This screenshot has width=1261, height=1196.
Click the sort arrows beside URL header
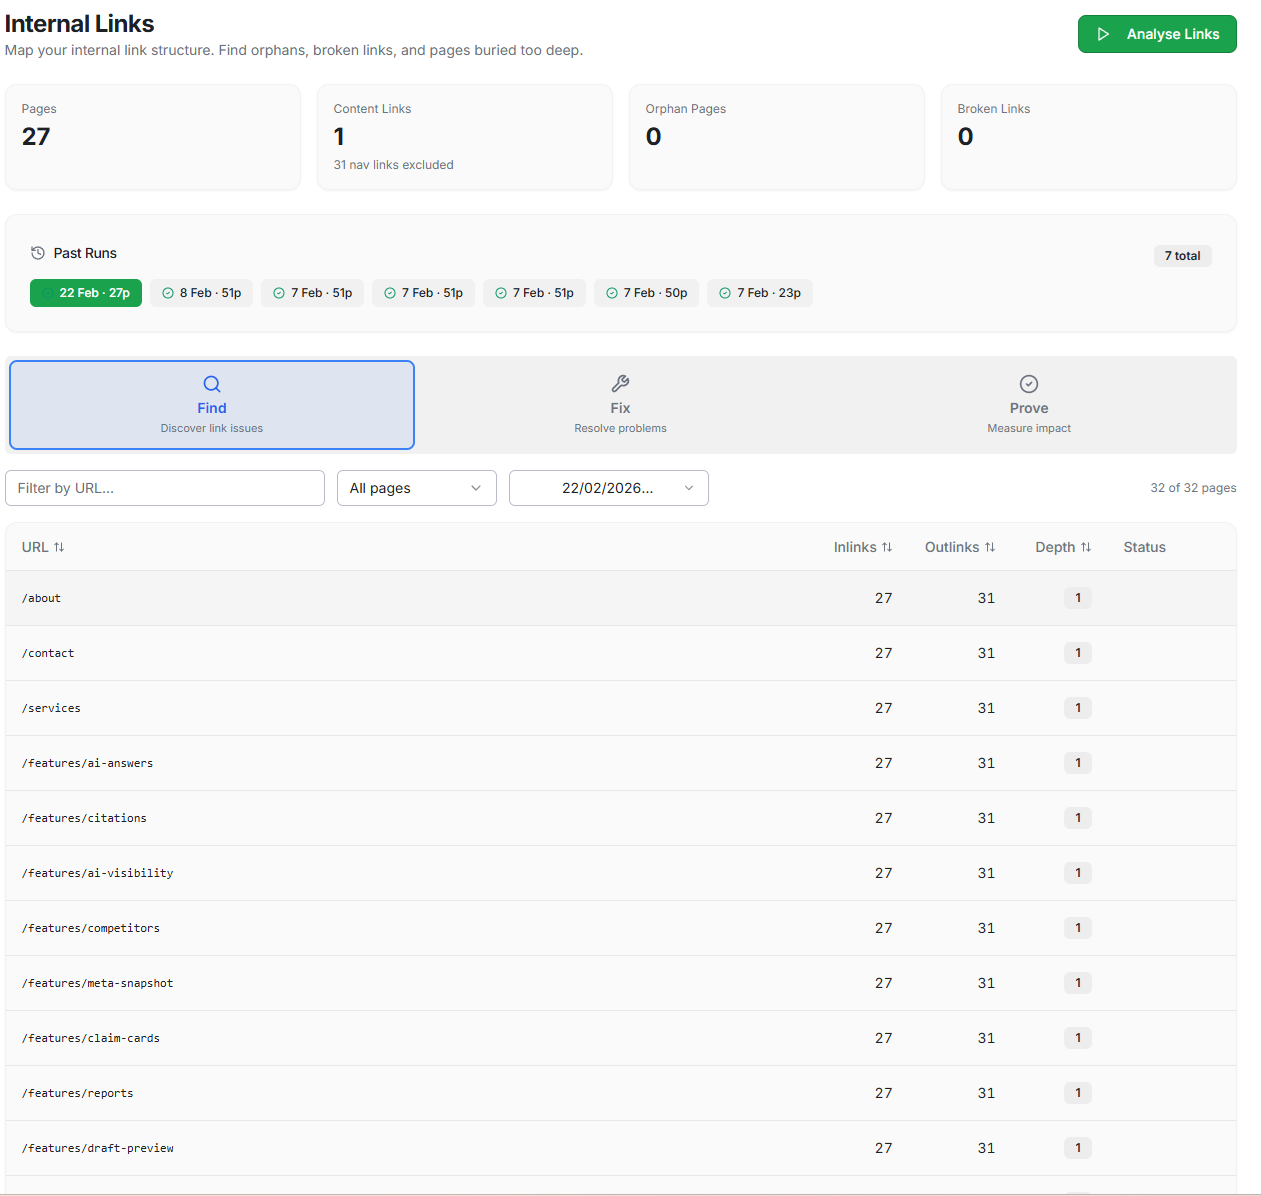click(x=59, y=547)
